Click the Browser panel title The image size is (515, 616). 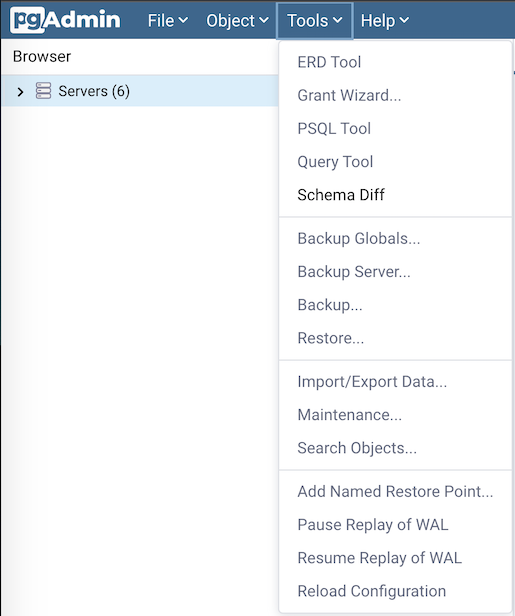(x=42, y=57)
